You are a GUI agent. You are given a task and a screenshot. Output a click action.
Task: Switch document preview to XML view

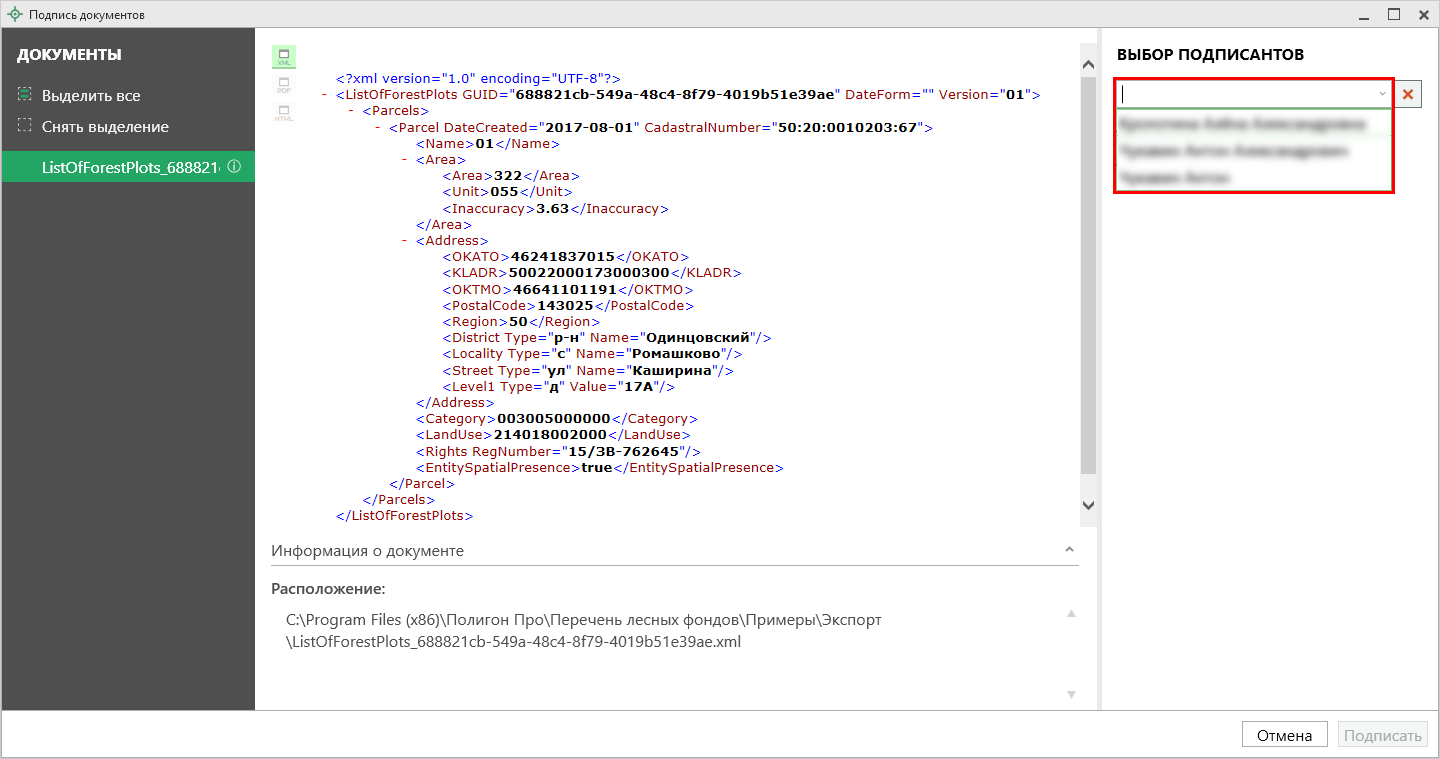pyautogui.click(x=284, y=57)
